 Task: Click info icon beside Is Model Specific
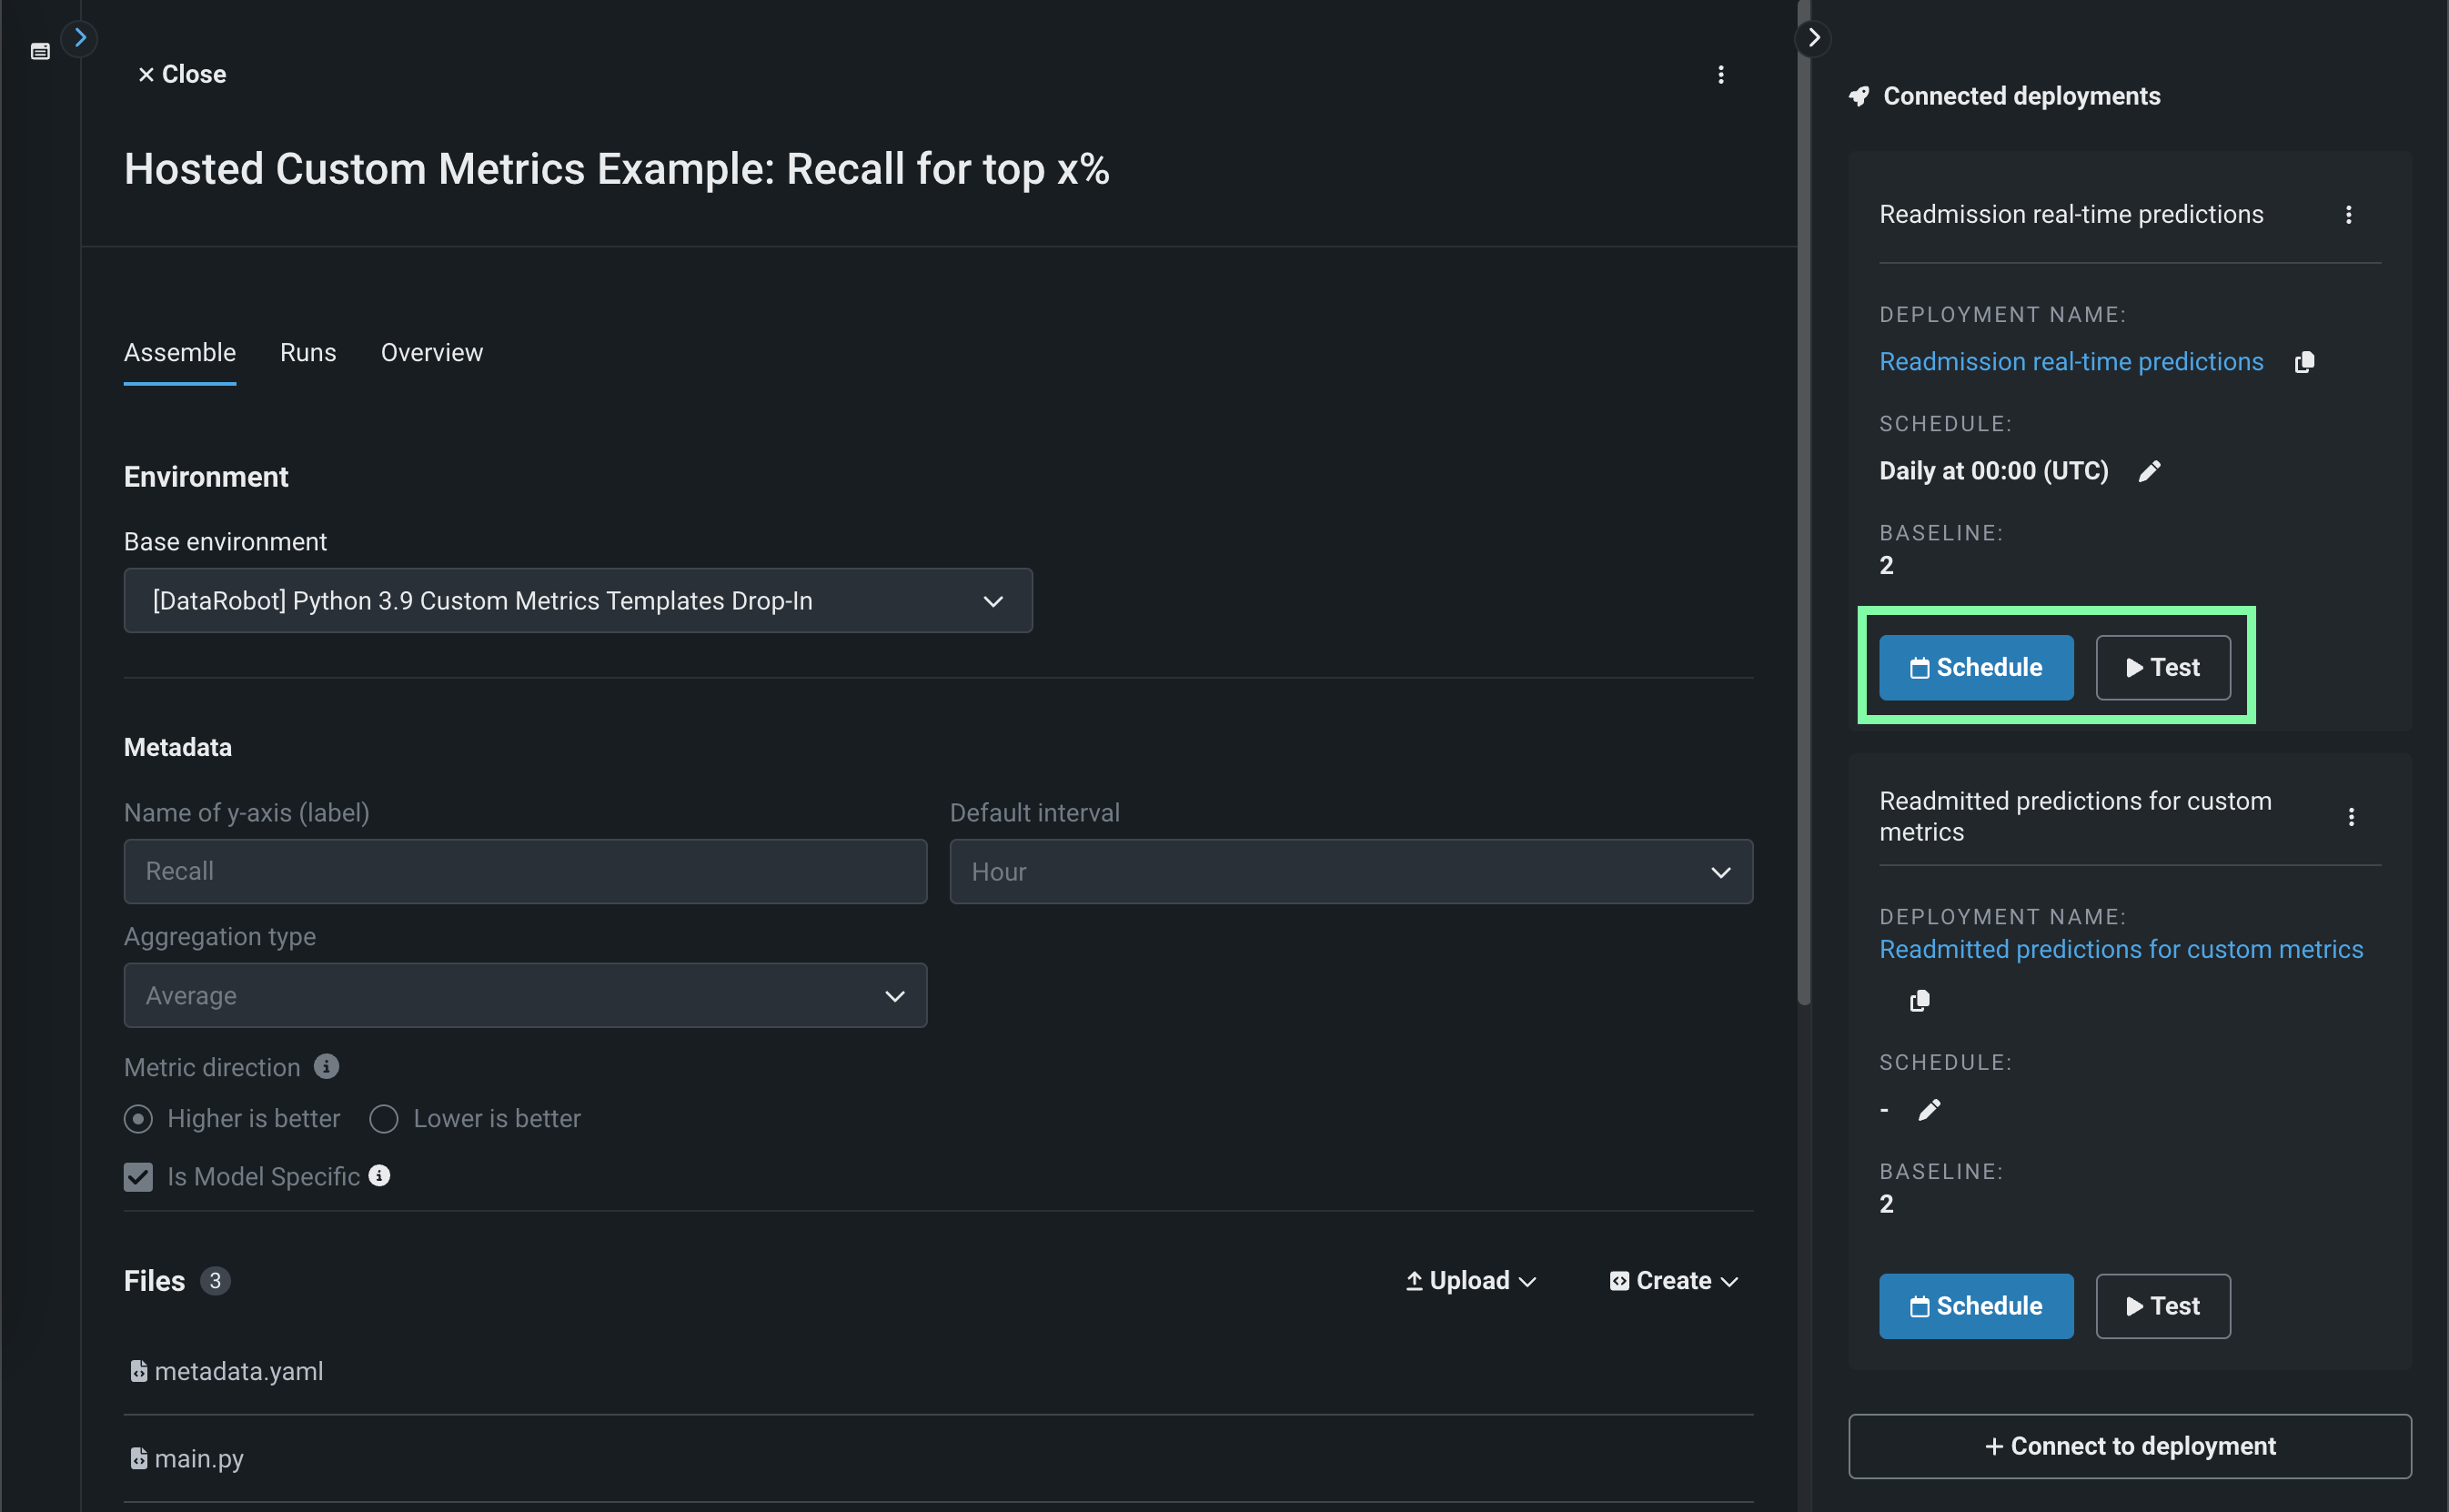click(x=379, y=1176)
